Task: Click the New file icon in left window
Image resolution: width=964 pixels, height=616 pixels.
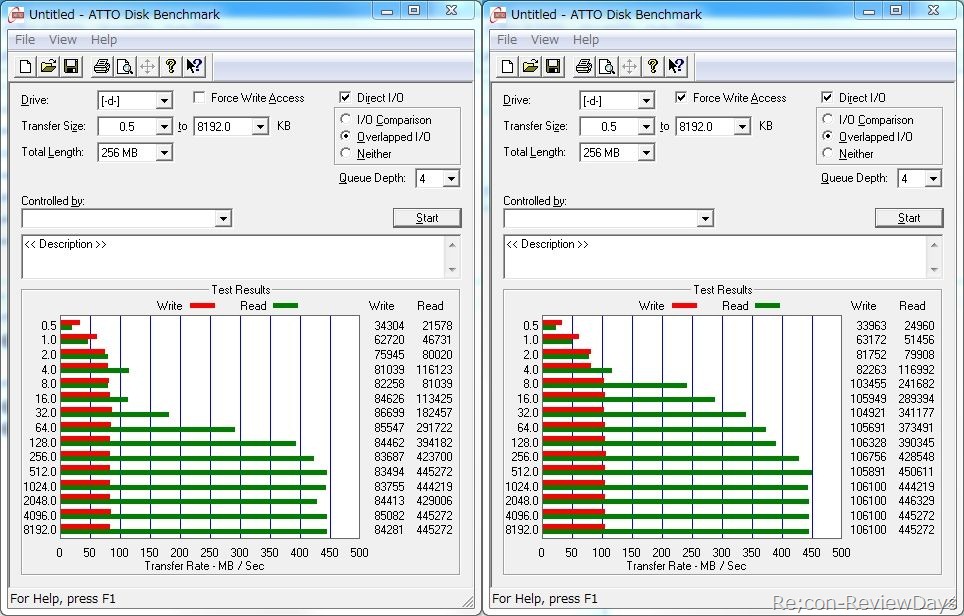Action: point(26,66)
